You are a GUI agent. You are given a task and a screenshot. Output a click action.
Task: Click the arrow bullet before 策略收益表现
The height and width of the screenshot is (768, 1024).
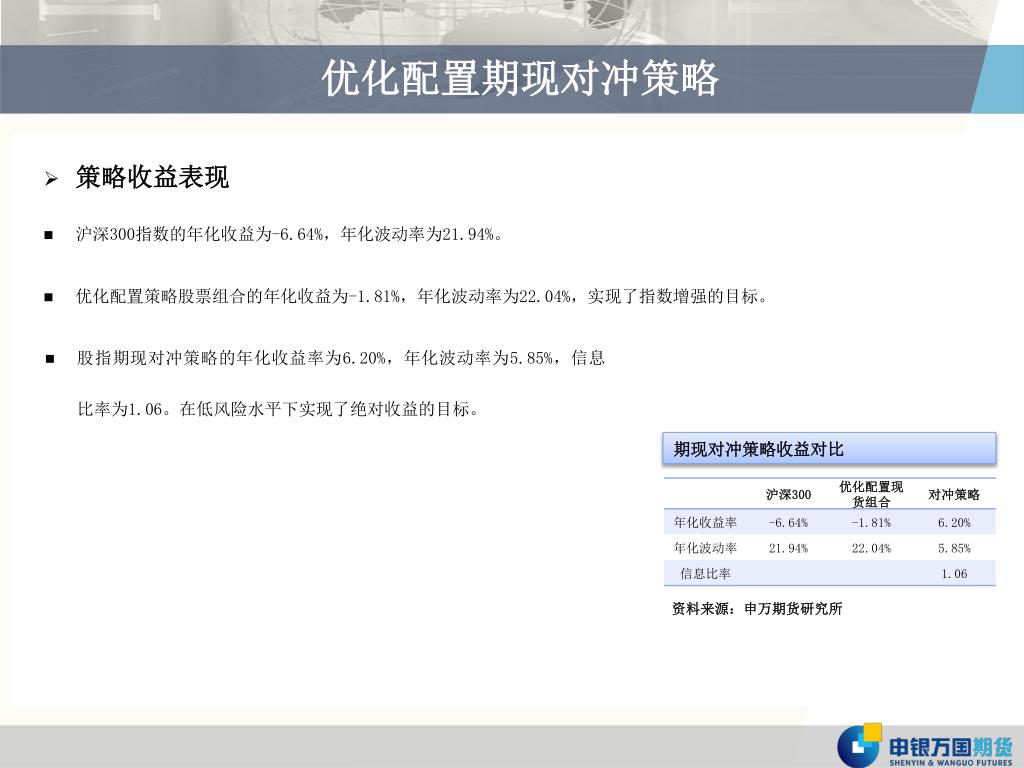(51, 178)
